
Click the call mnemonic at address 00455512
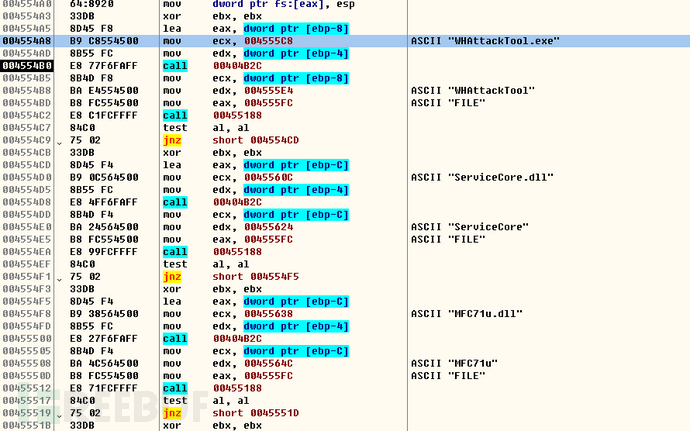175,388
